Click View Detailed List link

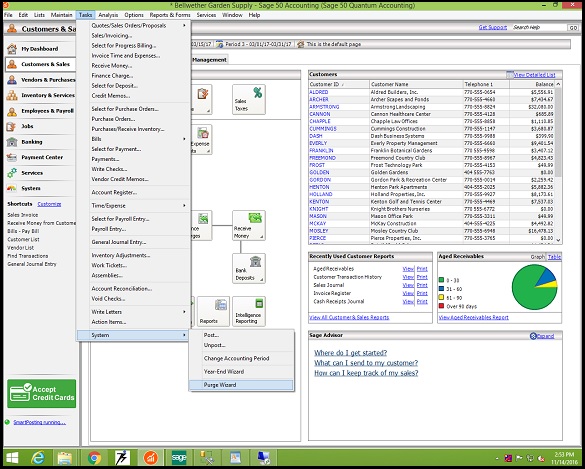point(534,75)
